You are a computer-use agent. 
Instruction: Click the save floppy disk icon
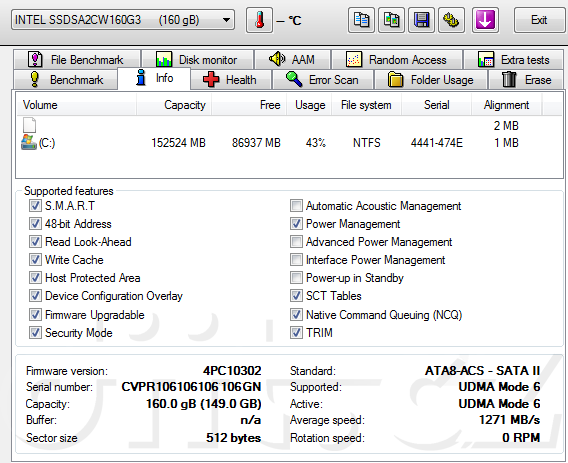tap(421, 20)
